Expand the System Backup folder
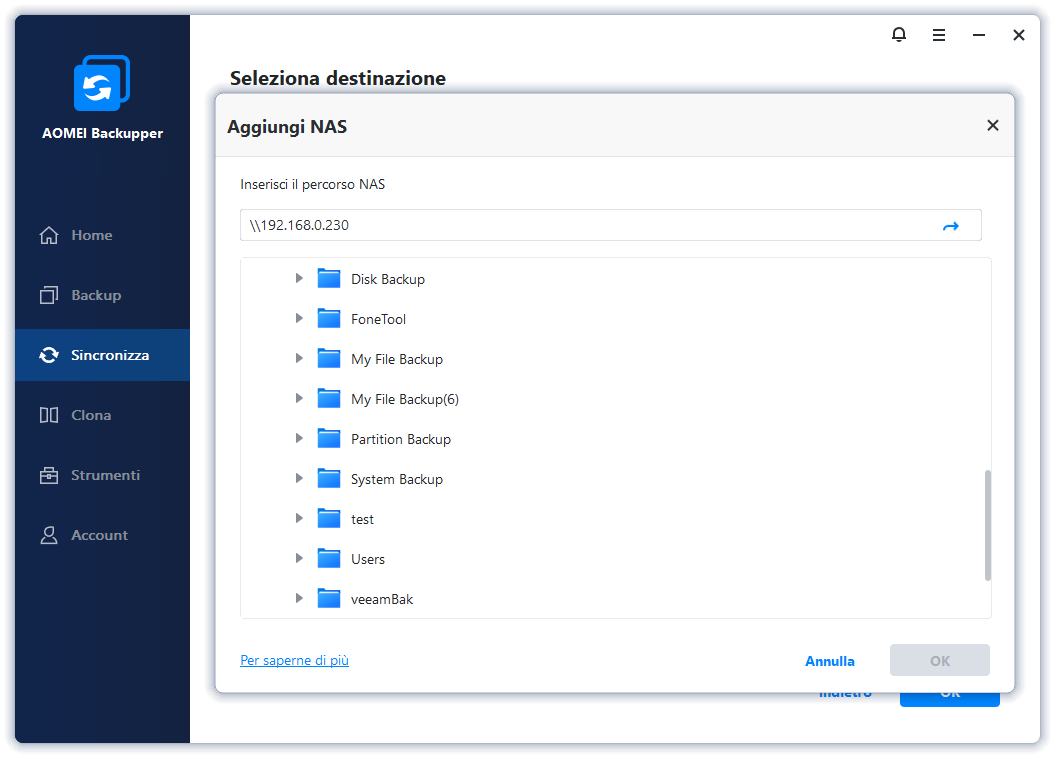The height and width of the screenshot is (758, 1055). coord(299,479)
